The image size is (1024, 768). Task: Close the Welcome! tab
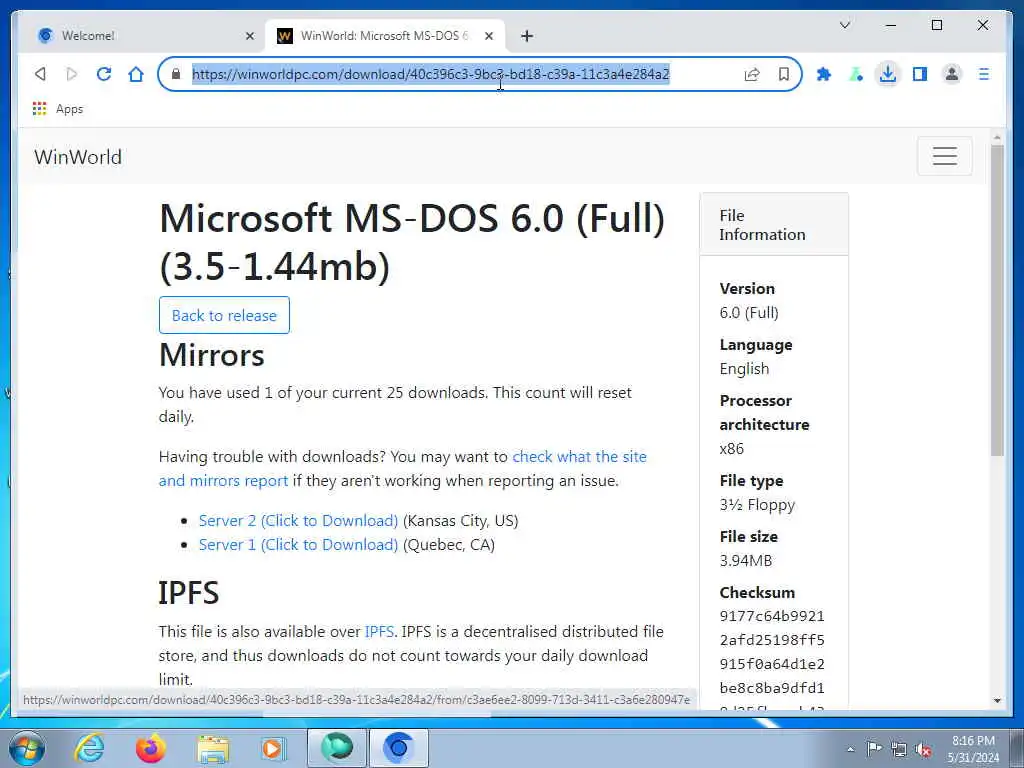249,36
